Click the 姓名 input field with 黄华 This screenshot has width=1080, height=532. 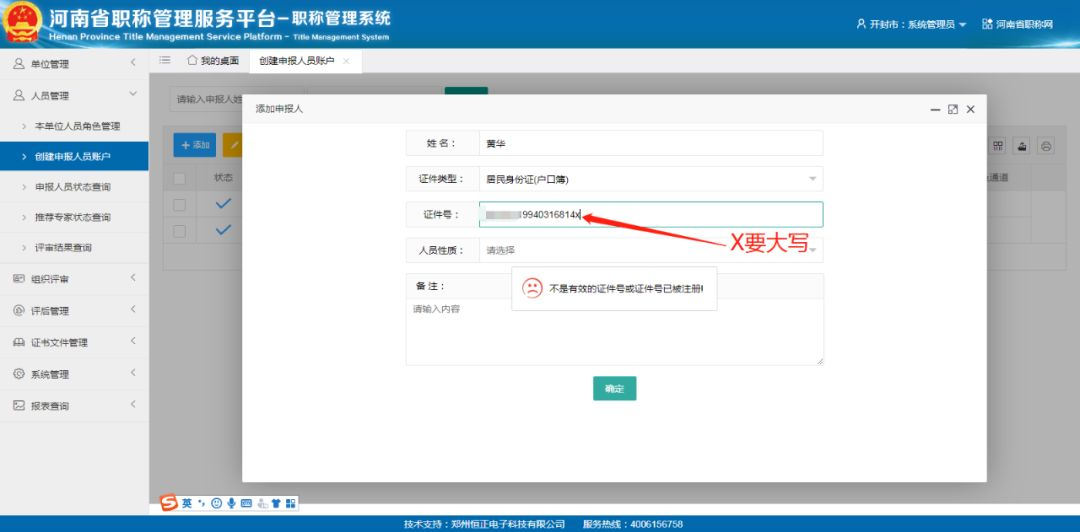coord(650,143)
